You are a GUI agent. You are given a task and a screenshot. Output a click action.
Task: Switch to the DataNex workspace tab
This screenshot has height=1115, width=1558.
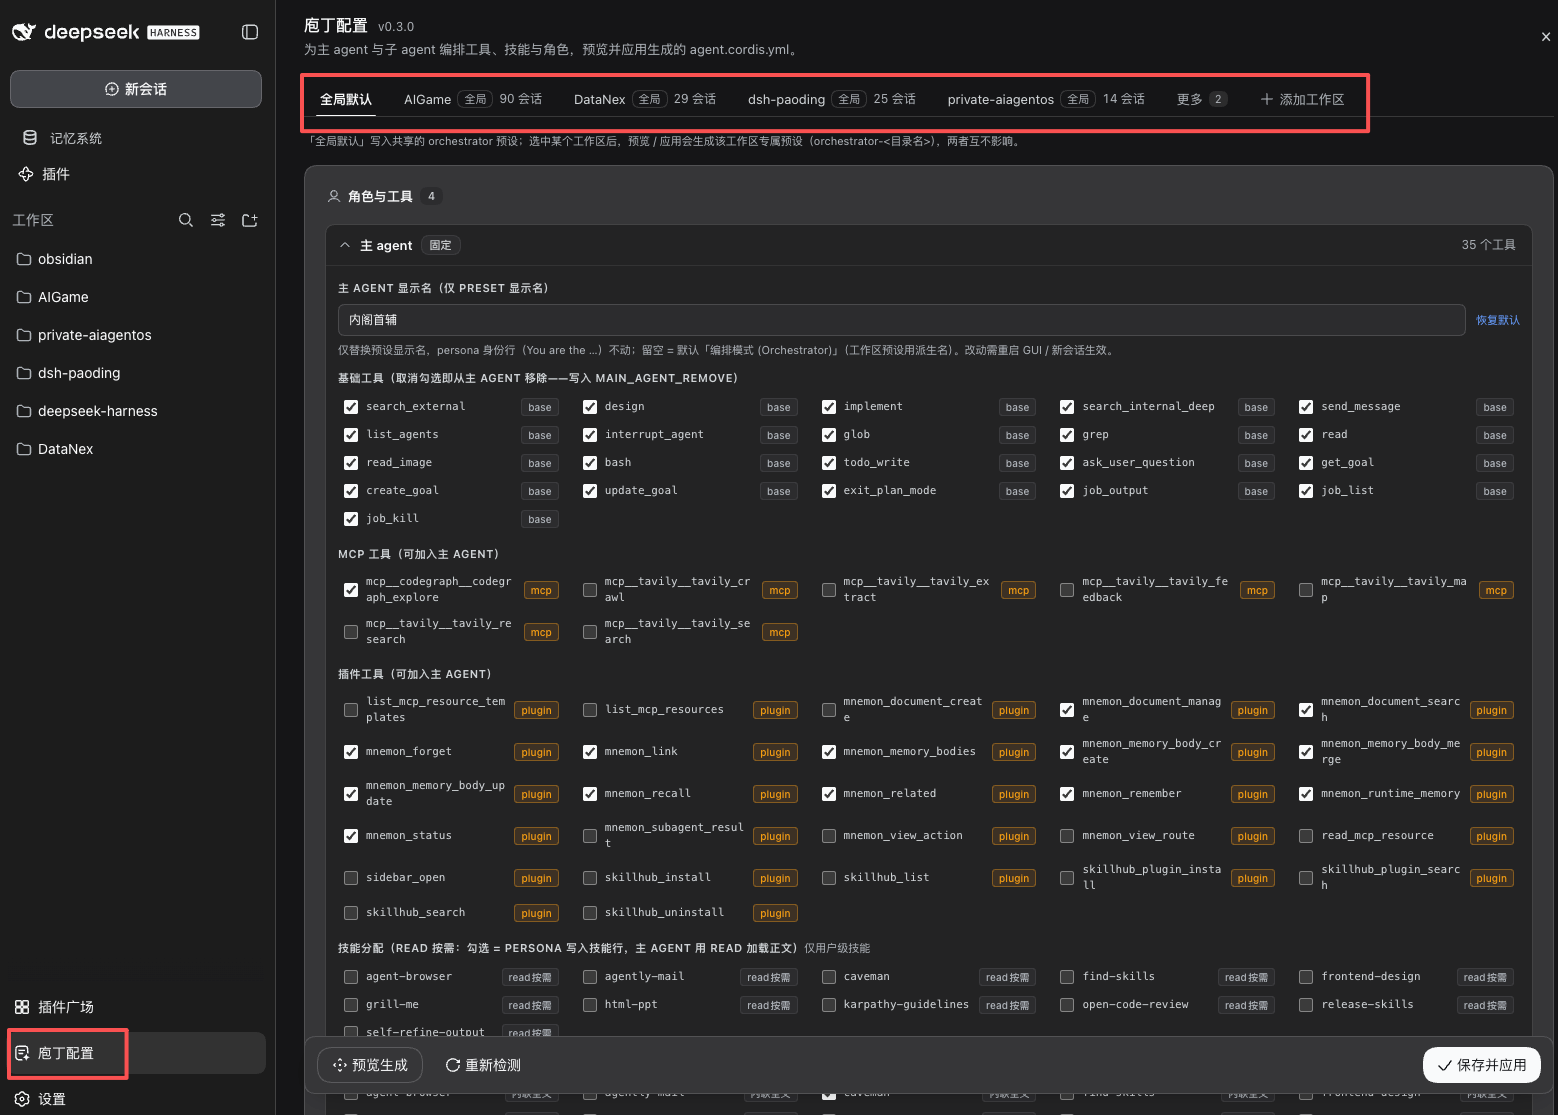(645, 99)
